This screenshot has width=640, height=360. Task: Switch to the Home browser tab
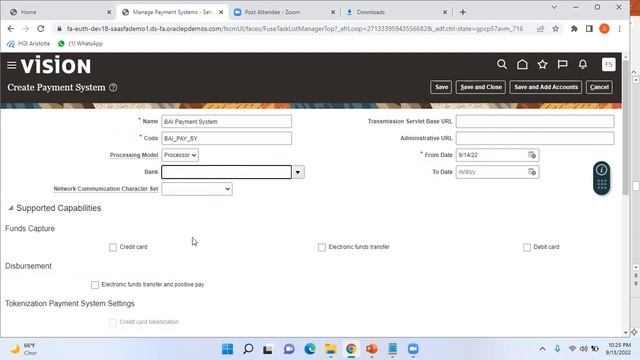[60, 12]
